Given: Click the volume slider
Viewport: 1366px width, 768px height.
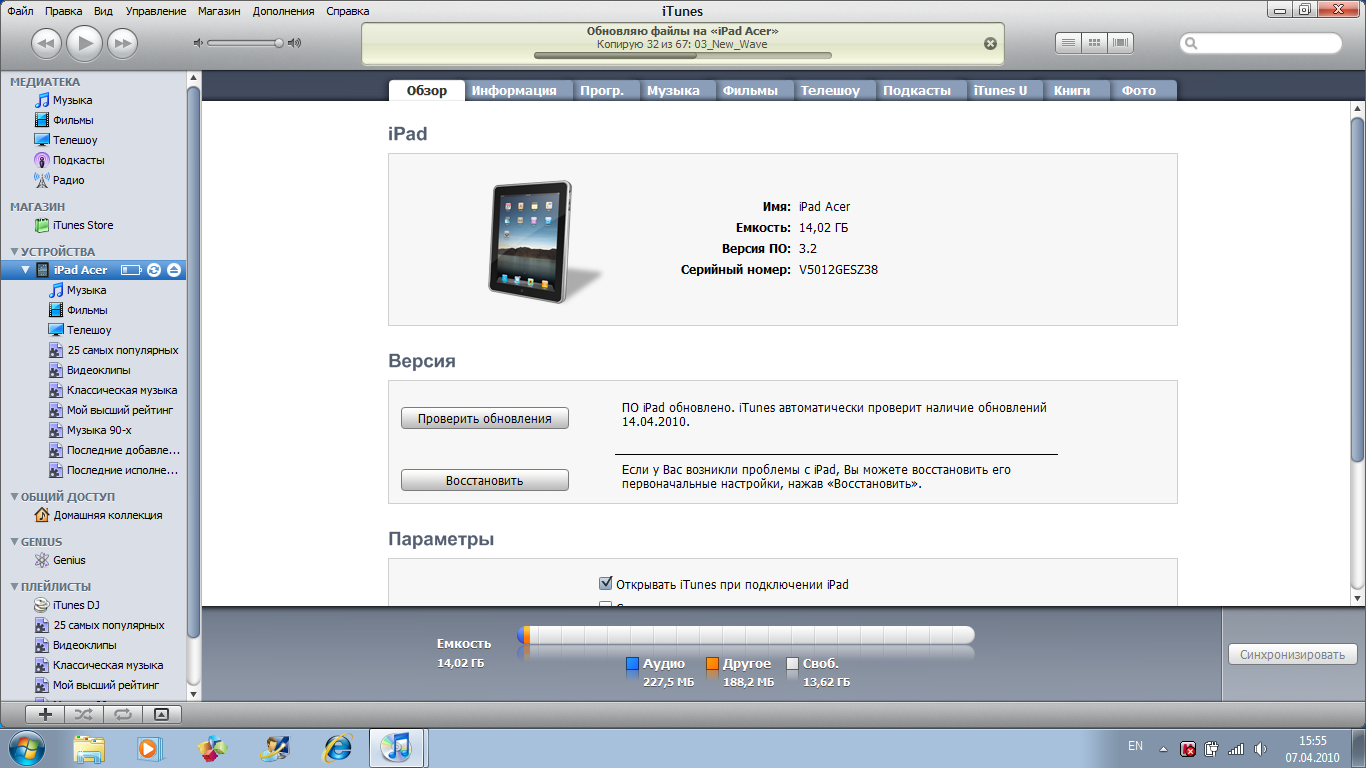Looking at the screenshot, I should click(245, 43).
